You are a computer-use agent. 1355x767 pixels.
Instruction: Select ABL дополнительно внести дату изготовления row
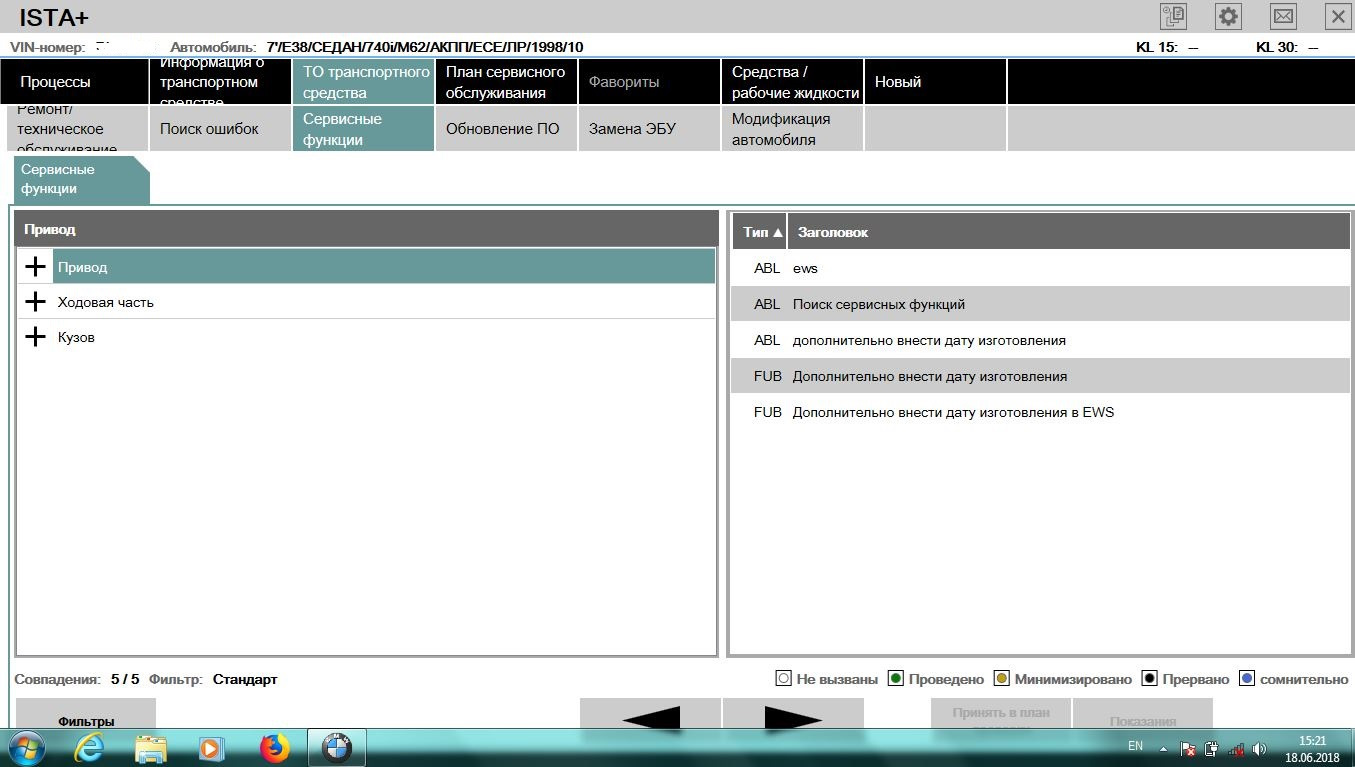pyautogui.click(x=1040, y=340)
